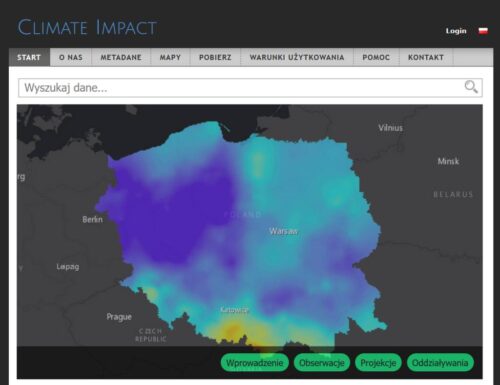
Task: Open the Login link
Action: (456, 31)
